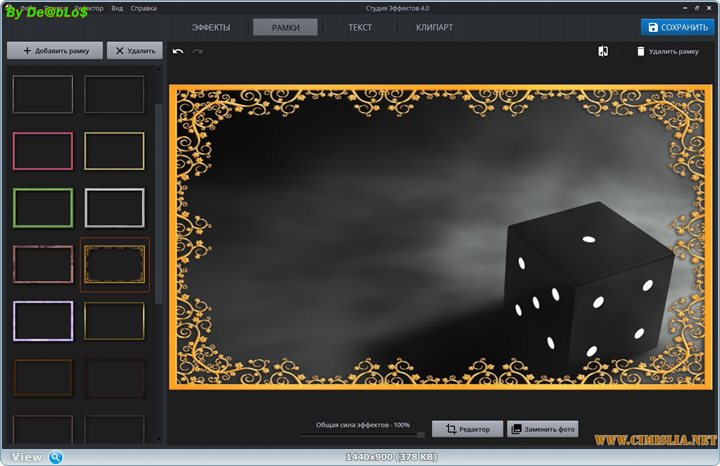
Task: Select the green frame thumbnail
Action: pyautogui.click(x=42, y=208)
